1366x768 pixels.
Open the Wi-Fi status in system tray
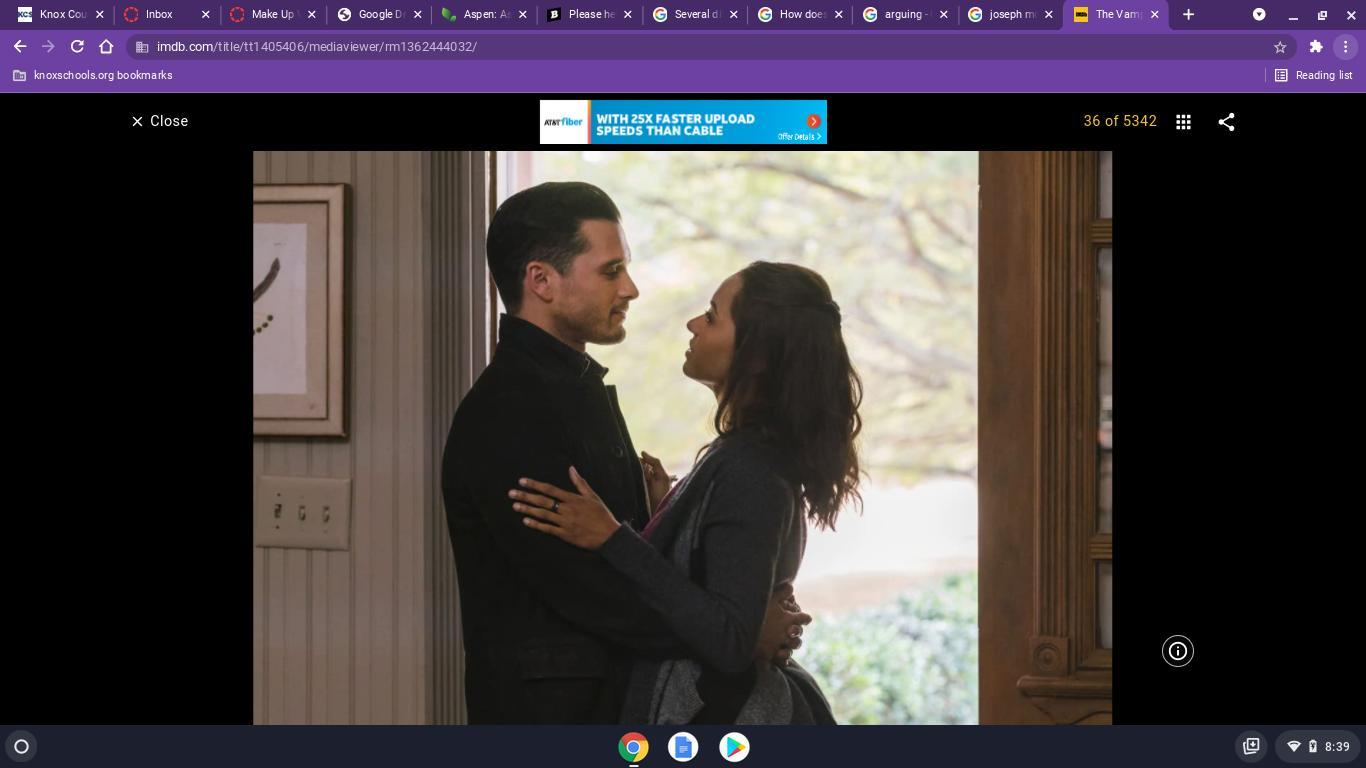[1293, 747]
